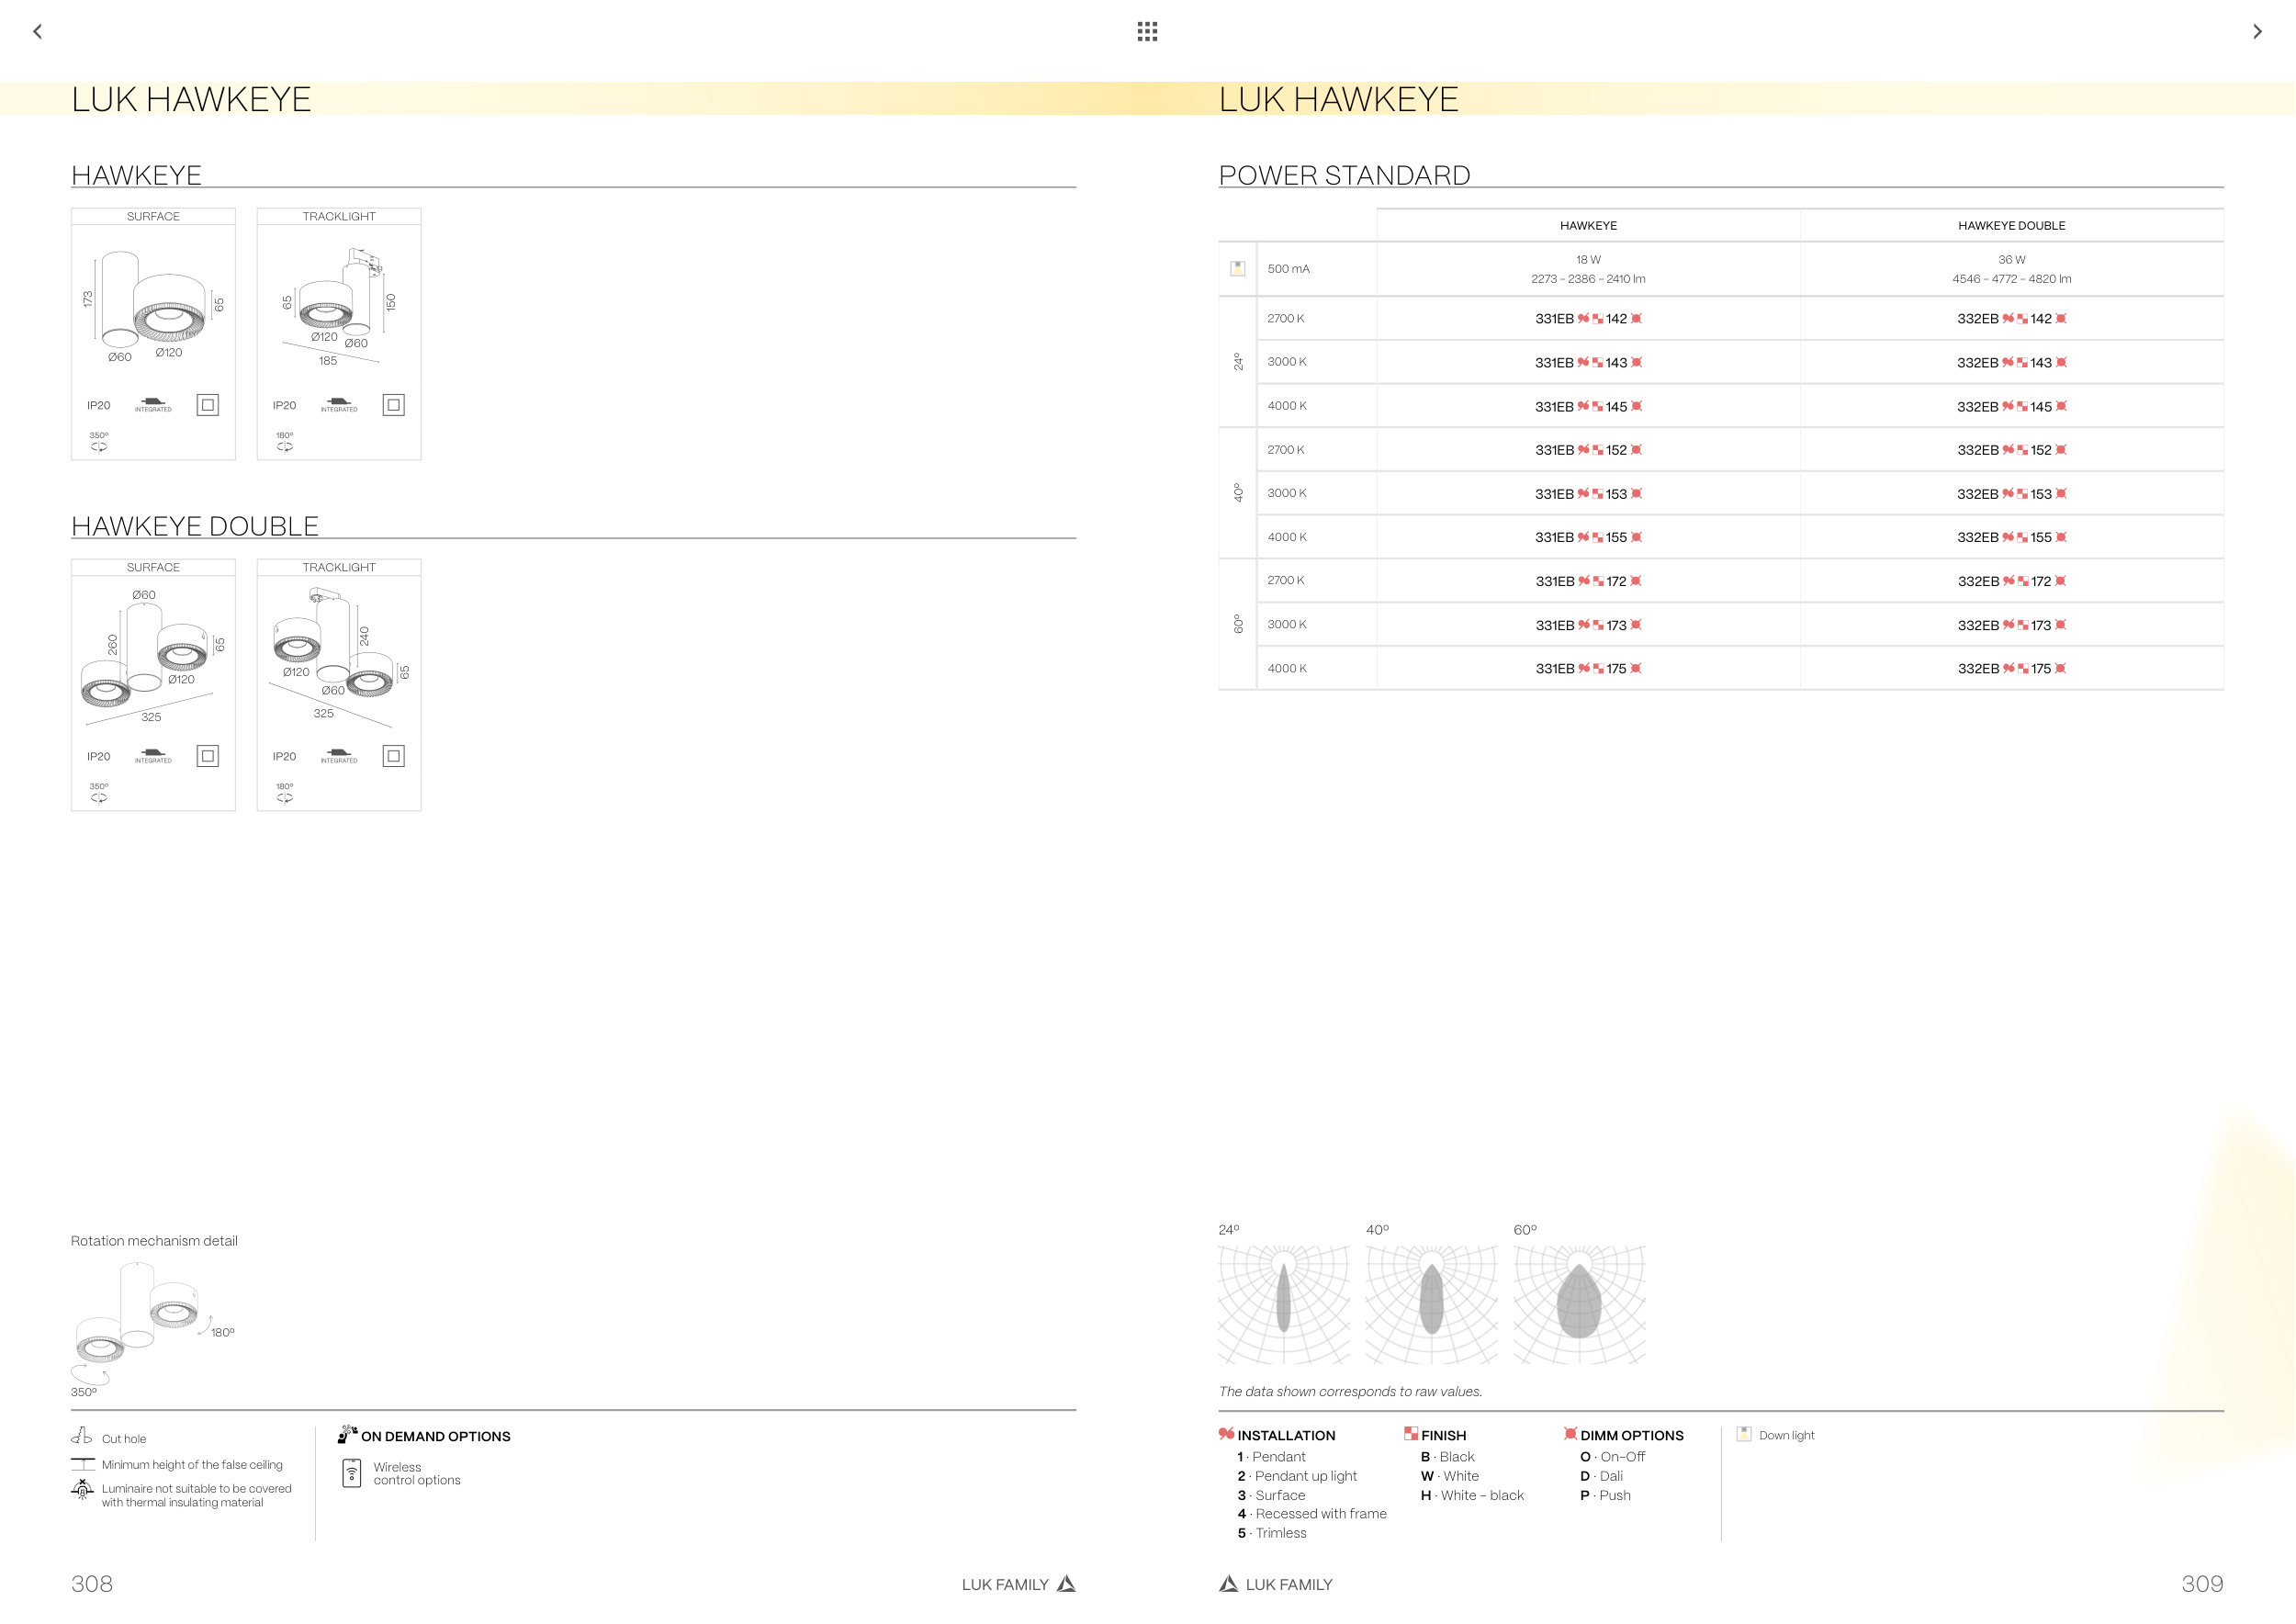This screenshot has height=1624, width=2296.
Task: Click the 60° light distribution diagram
Action: (1579, 1303)
